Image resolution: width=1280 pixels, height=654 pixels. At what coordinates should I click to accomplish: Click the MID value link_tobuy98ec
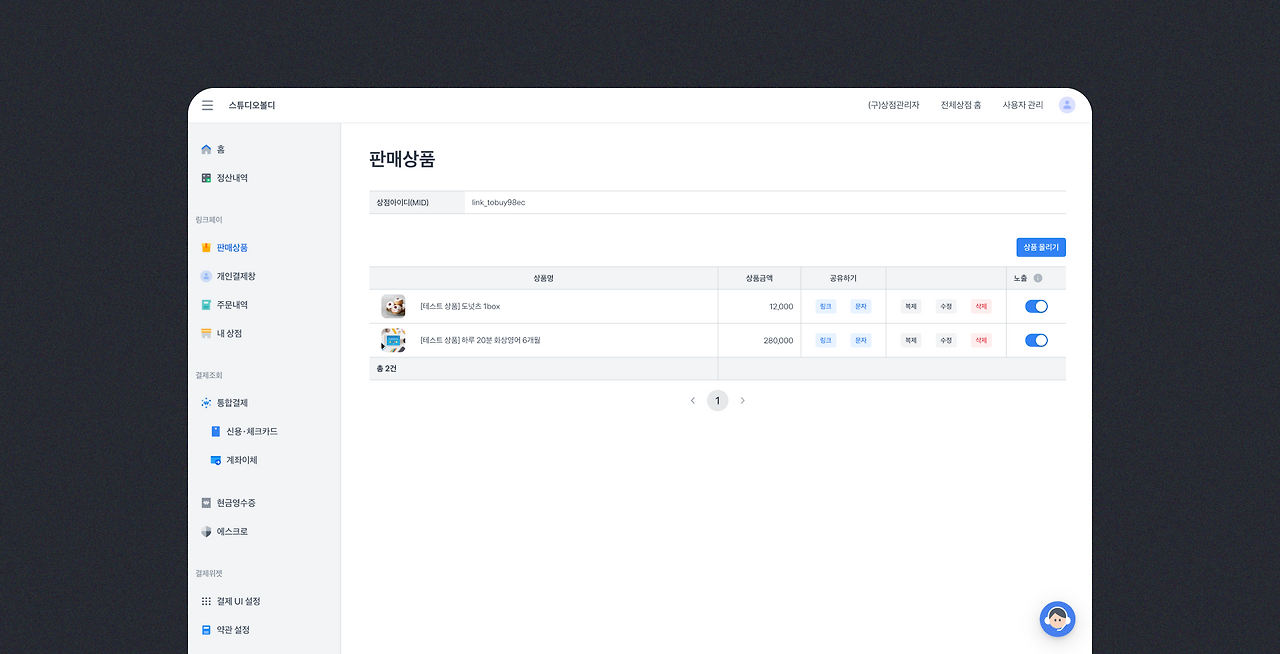498,203
